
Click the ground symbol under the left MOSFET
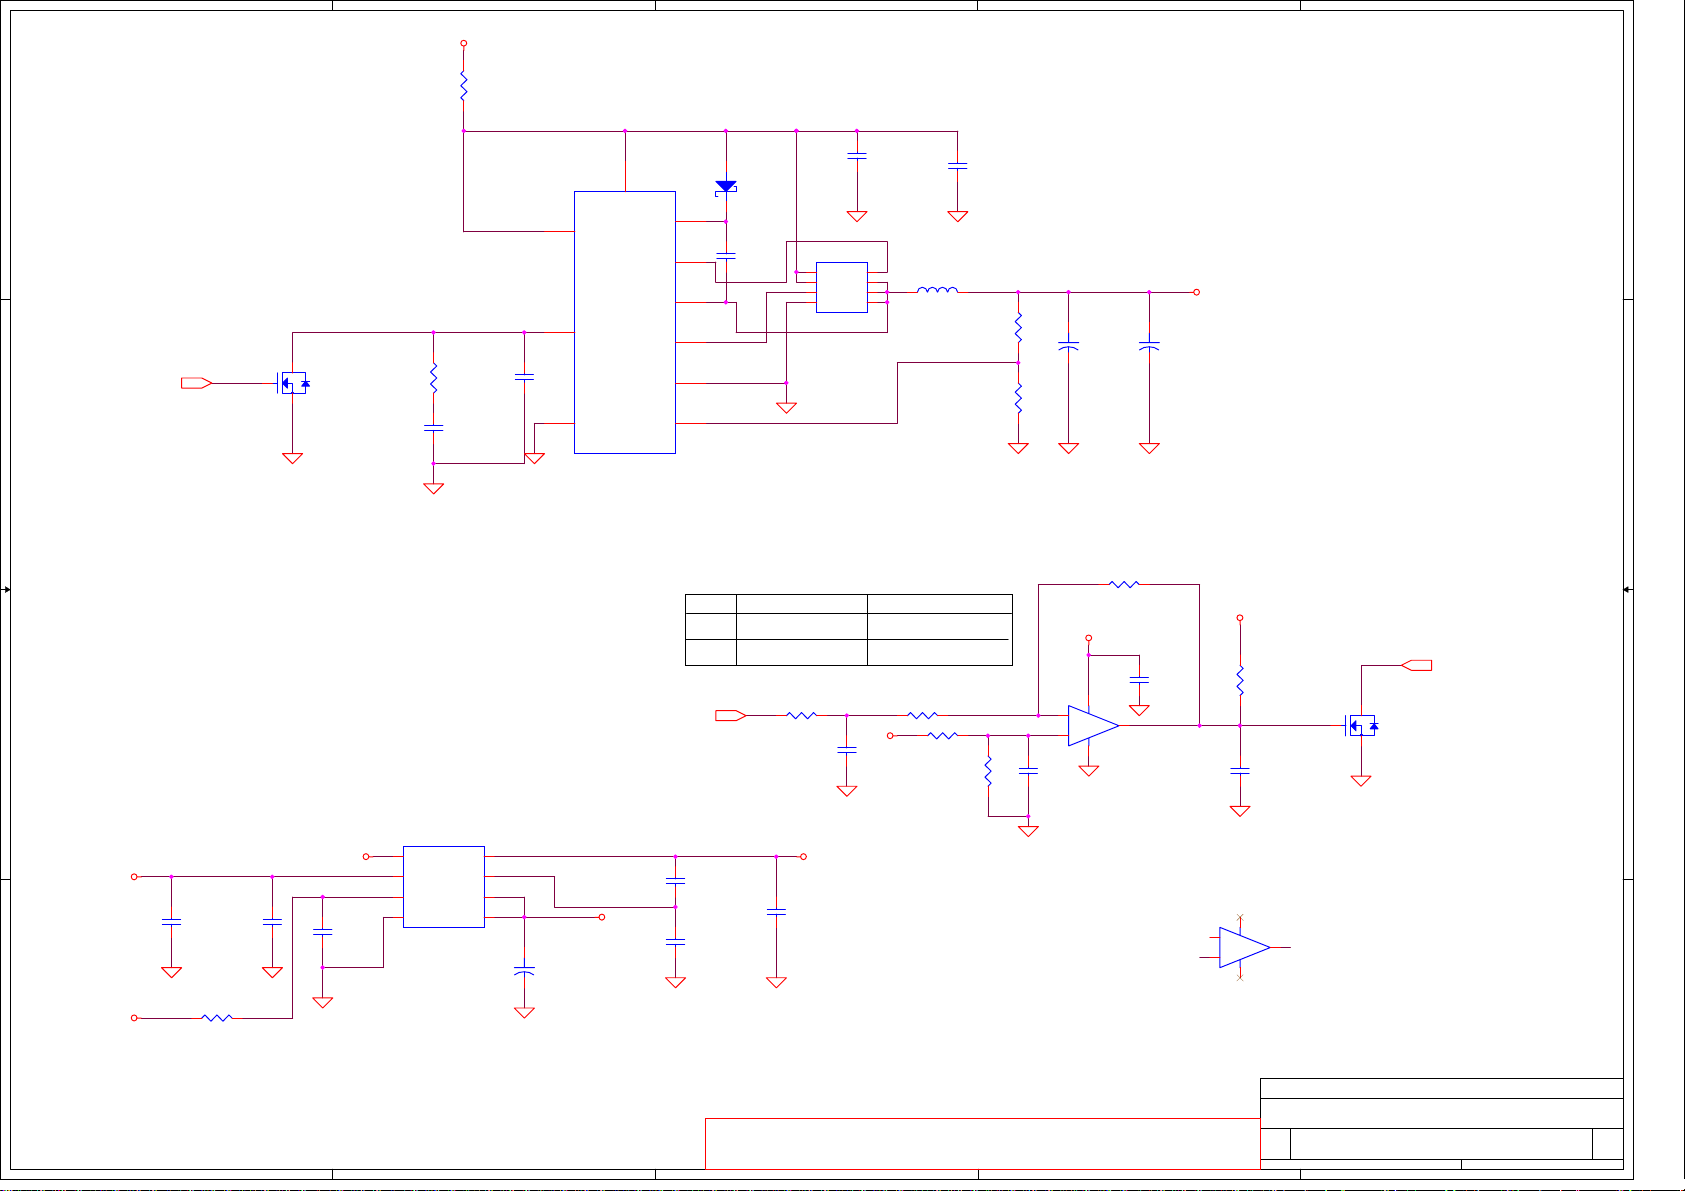[292, 458]
